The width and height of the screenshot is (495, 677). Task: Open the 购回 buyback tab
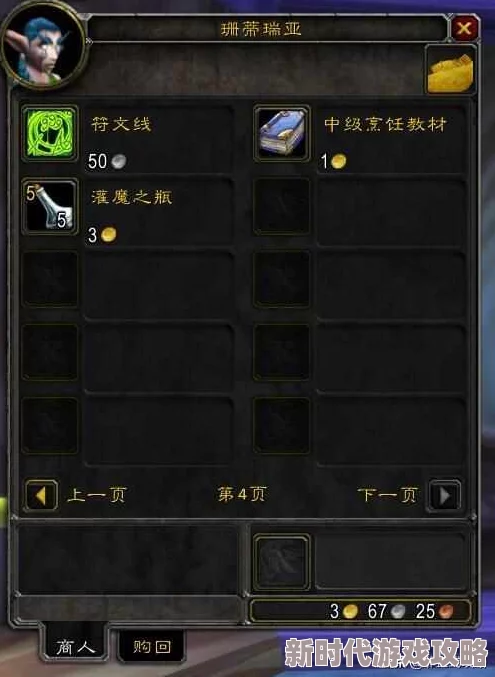pyautogui.click(x=152, y=646)
